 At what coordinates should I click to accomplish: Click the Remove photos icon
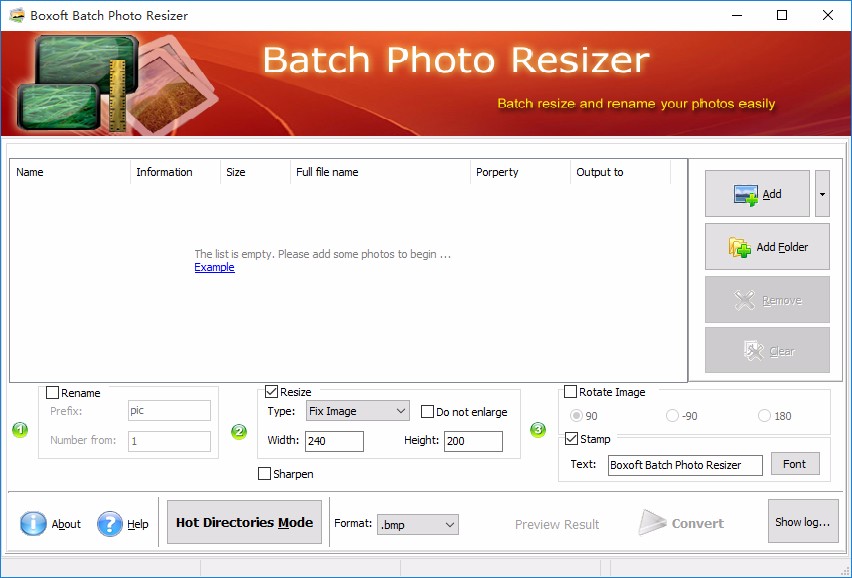(745, 299)
